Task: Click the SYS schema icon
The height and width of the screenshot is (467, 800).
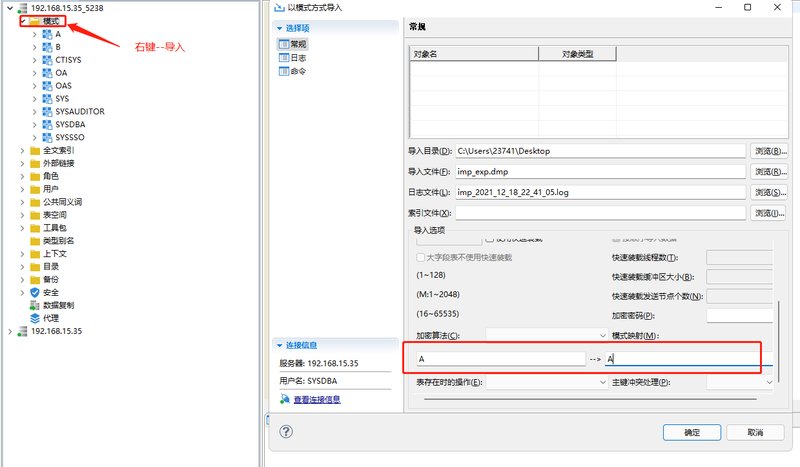Action: click(x=47, y=99)
